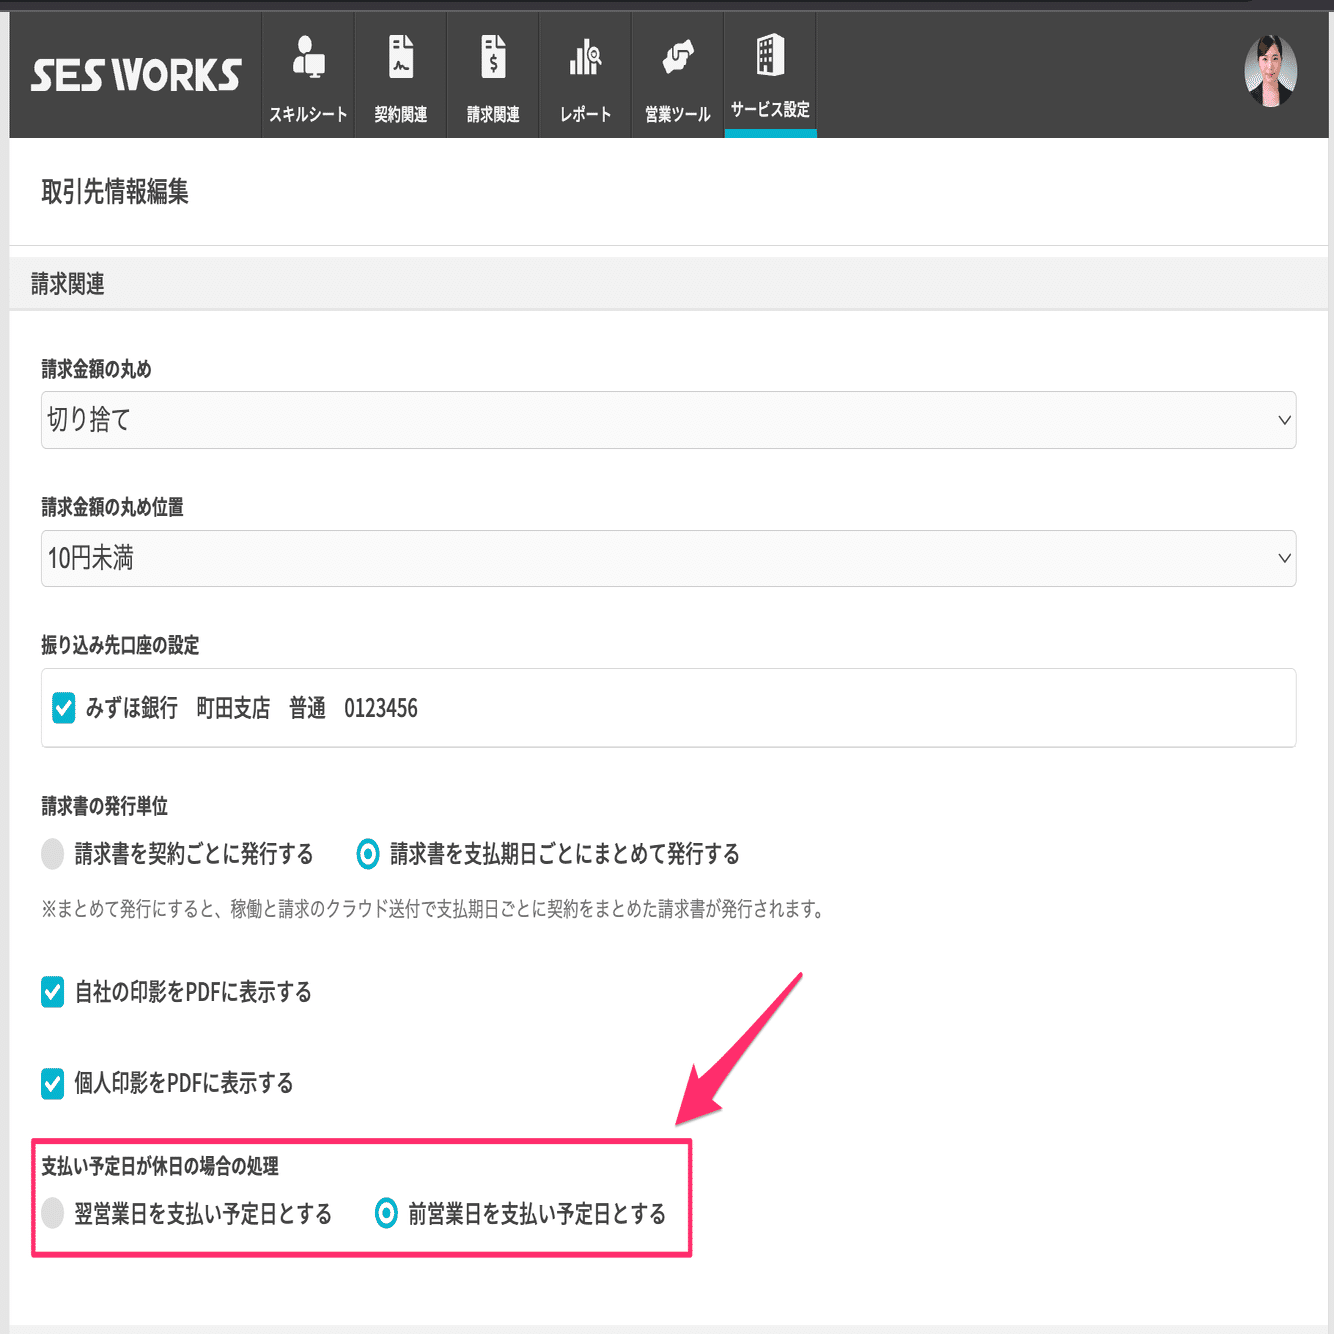Click the 取引先情報編集 page title
The width and height of the screenshot is (1334, 1334).
114,195
